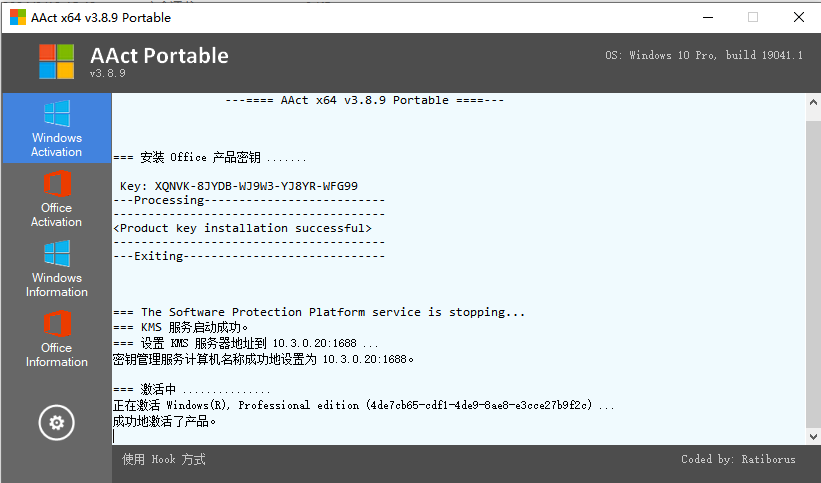Click the AAct four-color logo in header
This screenshot has height=483, width=821.
[57, 61]
